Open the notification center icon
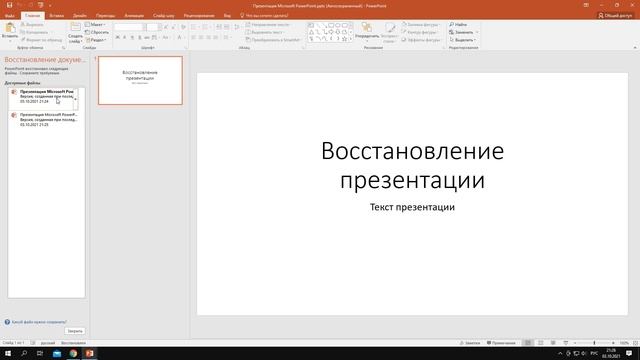Screen dimensions: 640x360 point(629,353)
